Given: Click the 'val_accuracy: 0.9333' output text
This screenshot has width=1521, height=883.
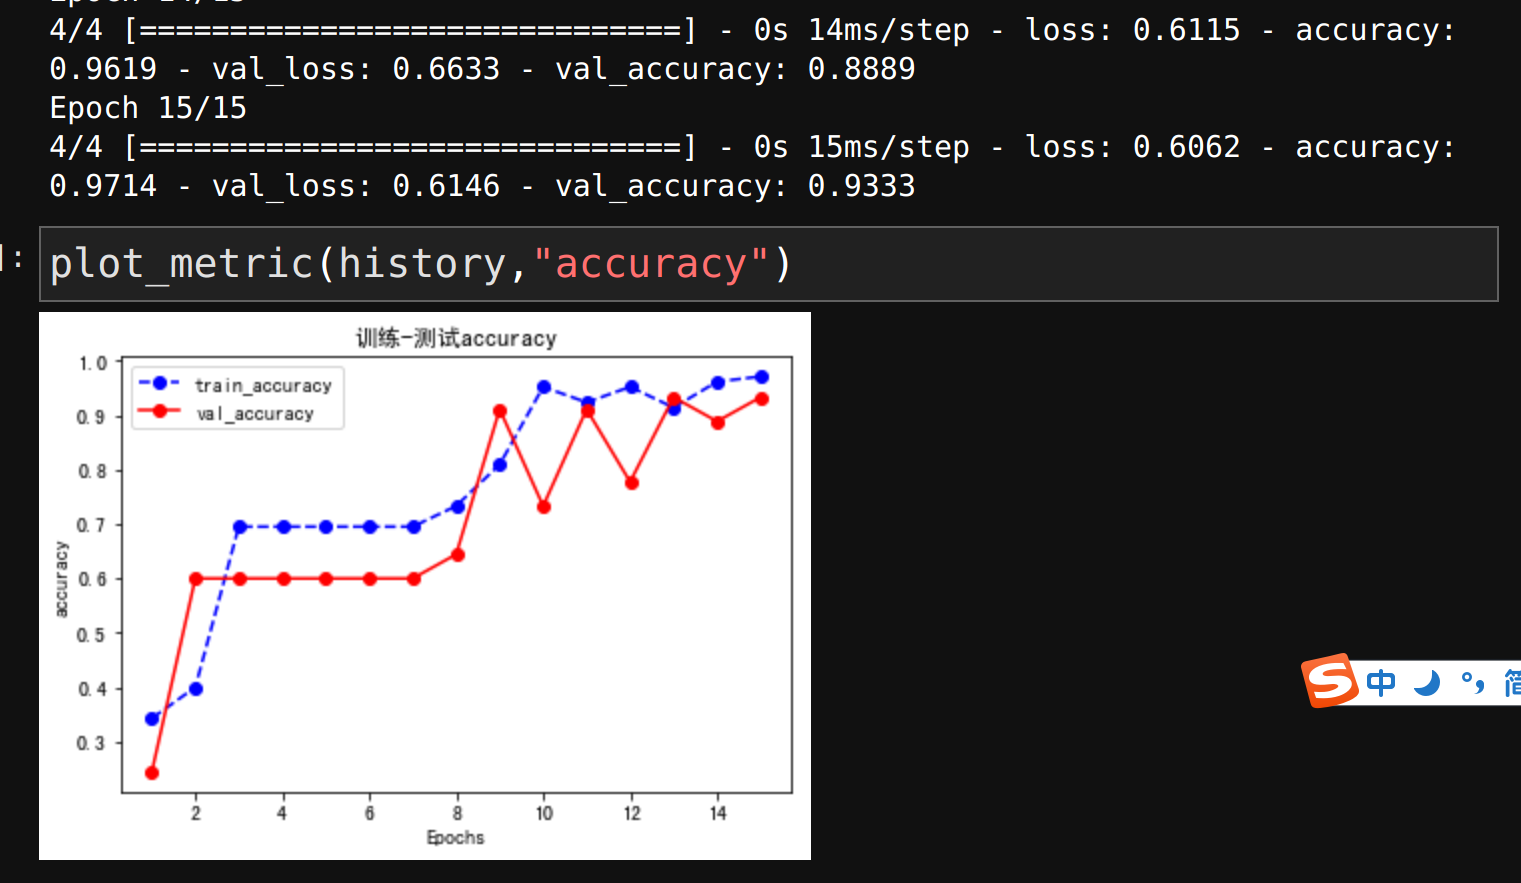Looking at the screenshot, I should pos(735,186).
